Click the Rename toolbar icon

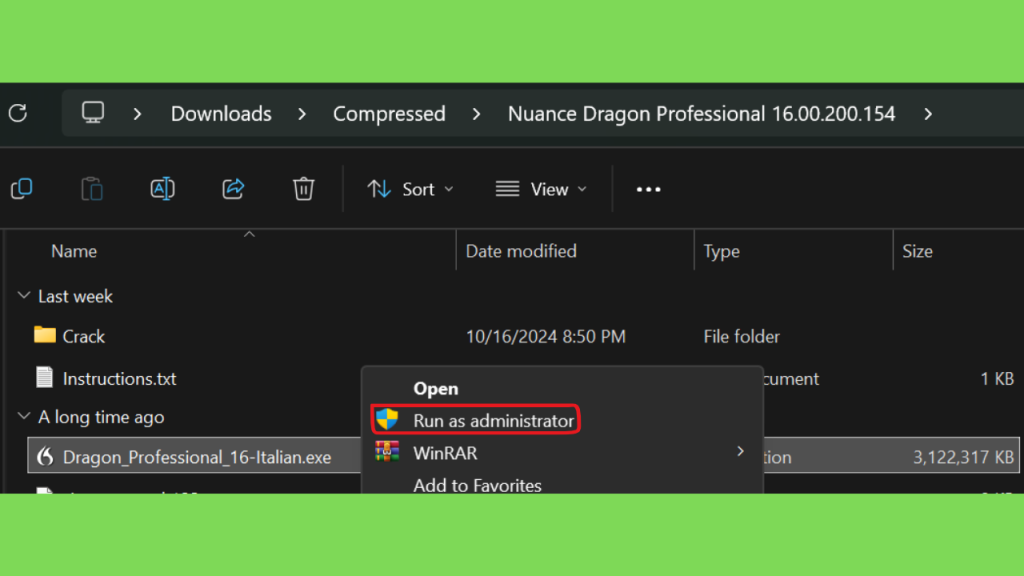coord(163,189)
